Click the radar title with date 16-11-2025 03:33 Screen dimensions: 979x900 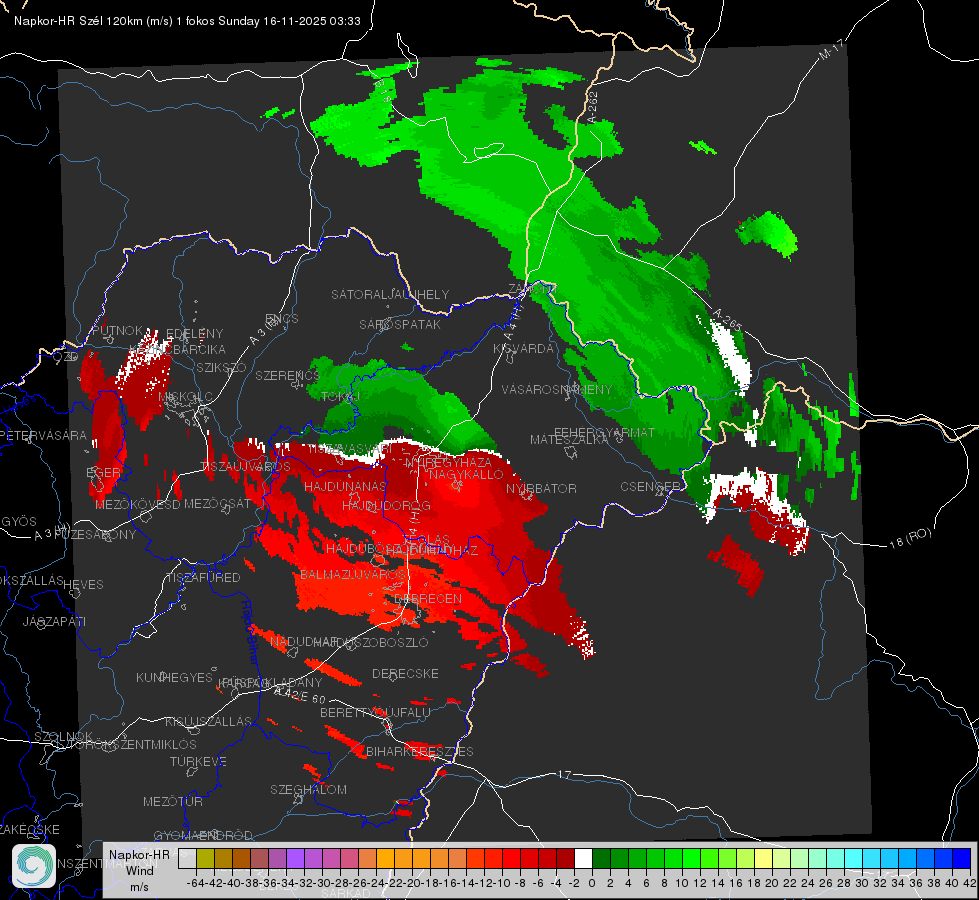[187, 21]
